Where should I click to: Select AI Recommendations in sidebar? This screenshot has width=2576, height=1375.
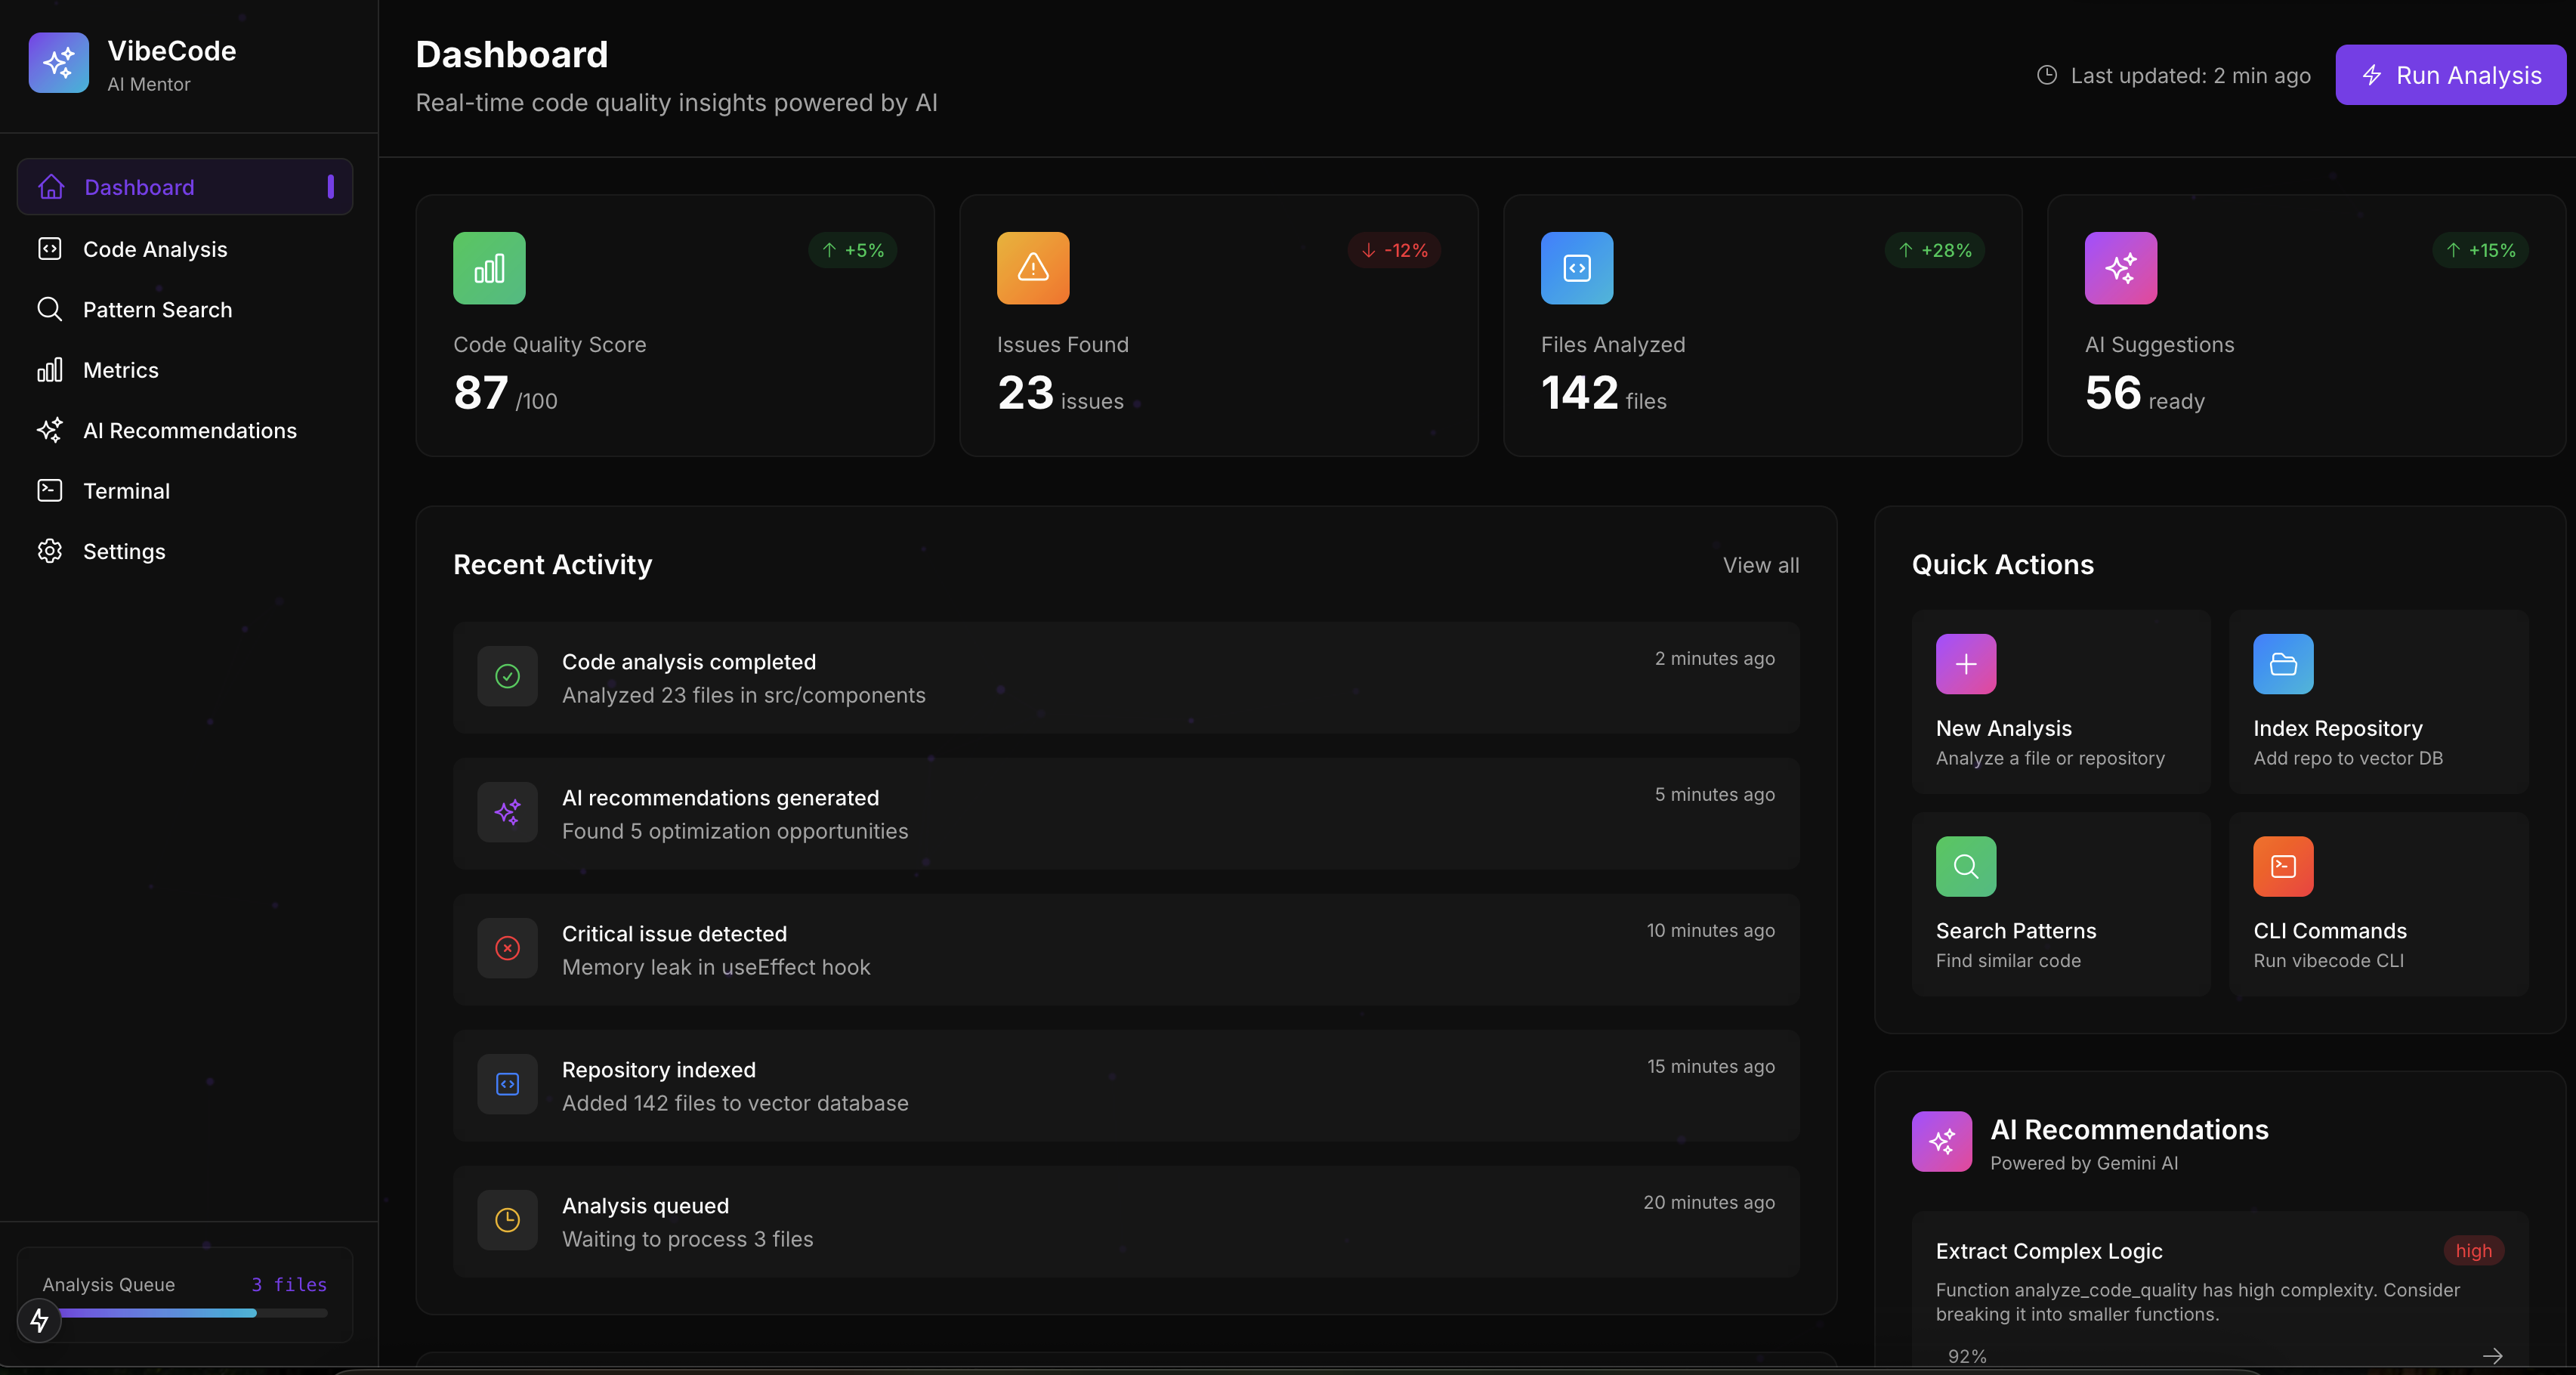coord(189,431)
